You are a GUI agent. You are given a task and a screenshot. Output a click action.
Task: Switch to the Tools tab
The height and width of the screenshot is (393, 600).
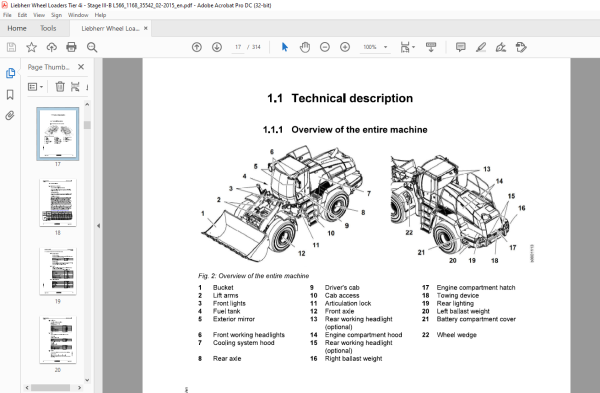48,28
